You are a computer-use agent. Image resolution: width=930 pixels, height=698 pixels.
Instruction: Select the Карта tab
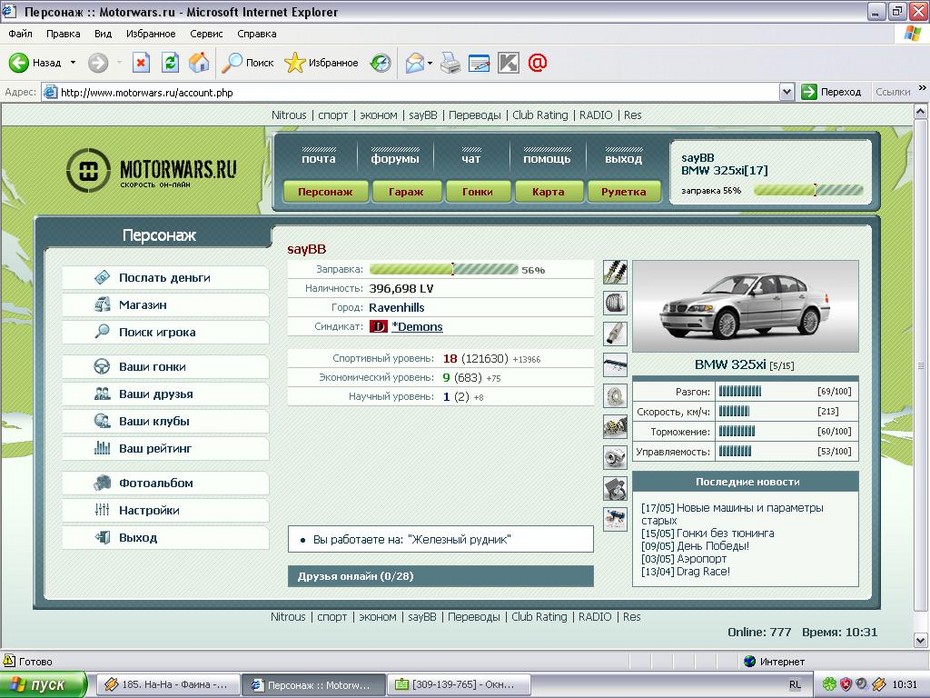(548, 192)
